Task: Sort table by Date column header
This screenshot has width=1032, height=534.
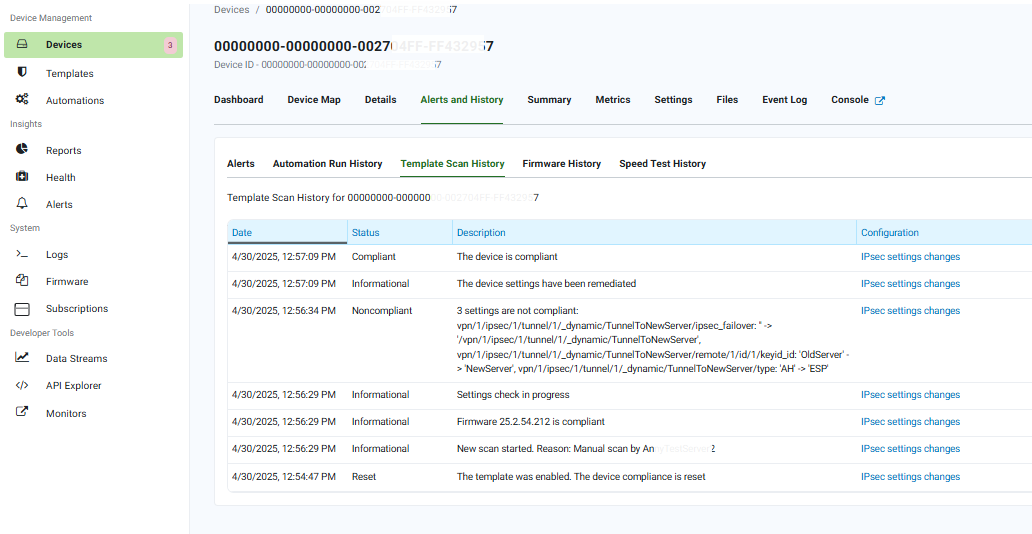Action: [242, 233]
